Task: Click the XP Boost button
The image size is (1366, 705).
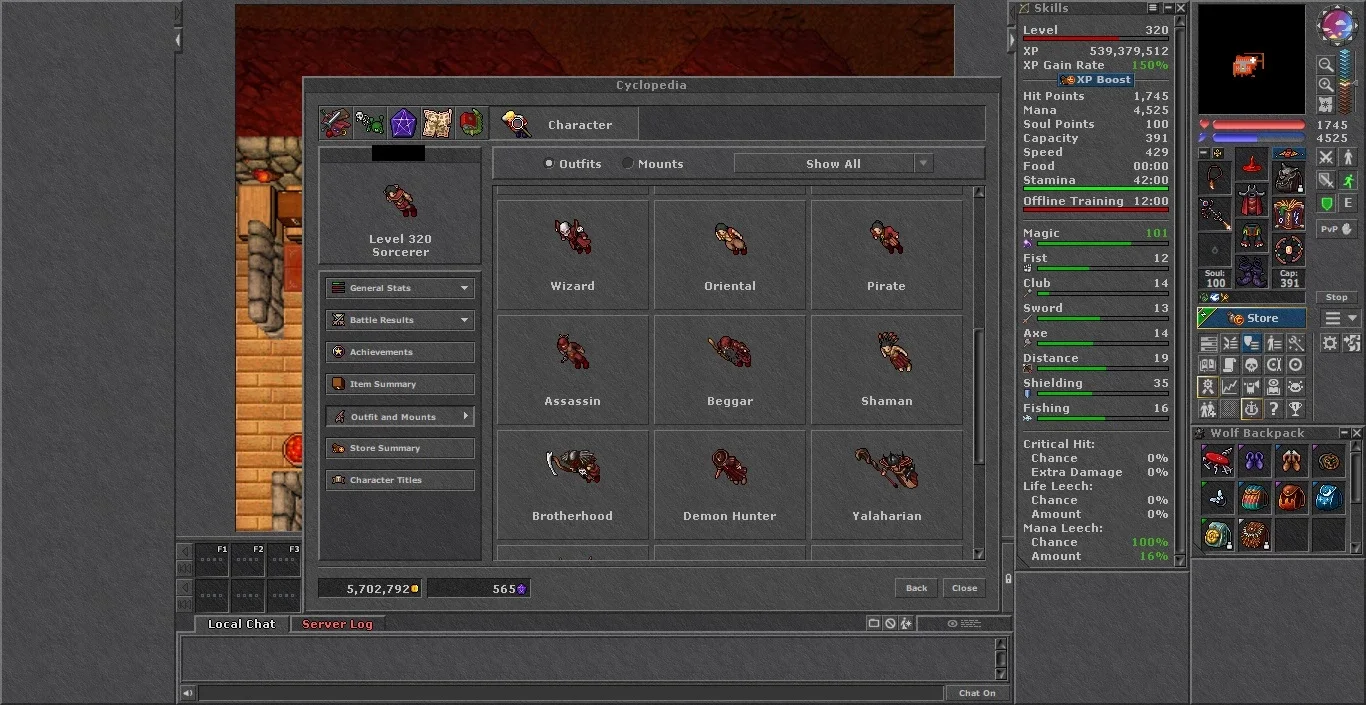Action: click(1096, 80)
